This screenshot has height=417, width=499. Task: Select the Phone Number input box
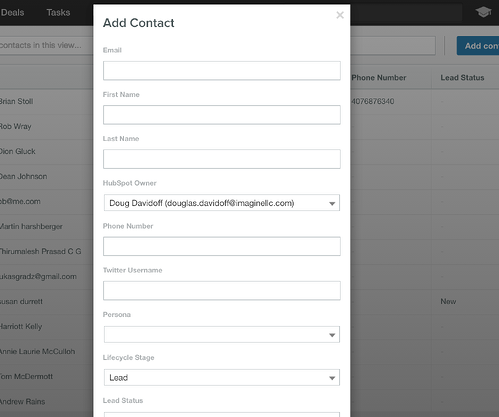(222, 246)
